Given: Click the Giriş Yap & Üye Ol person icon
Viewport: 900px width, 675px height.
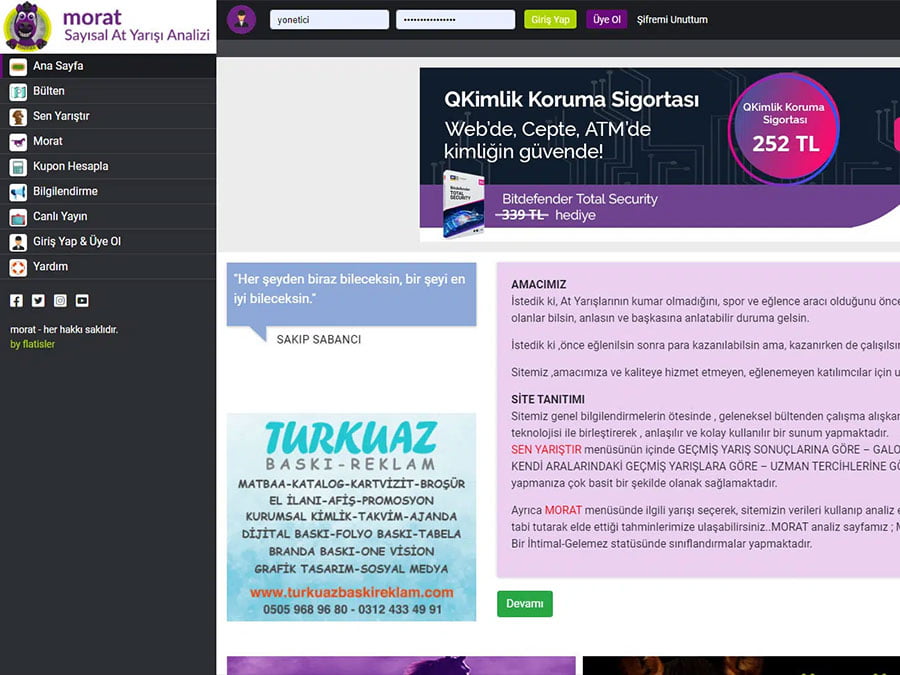Looking at the screenshot, I should click(18, 242).
